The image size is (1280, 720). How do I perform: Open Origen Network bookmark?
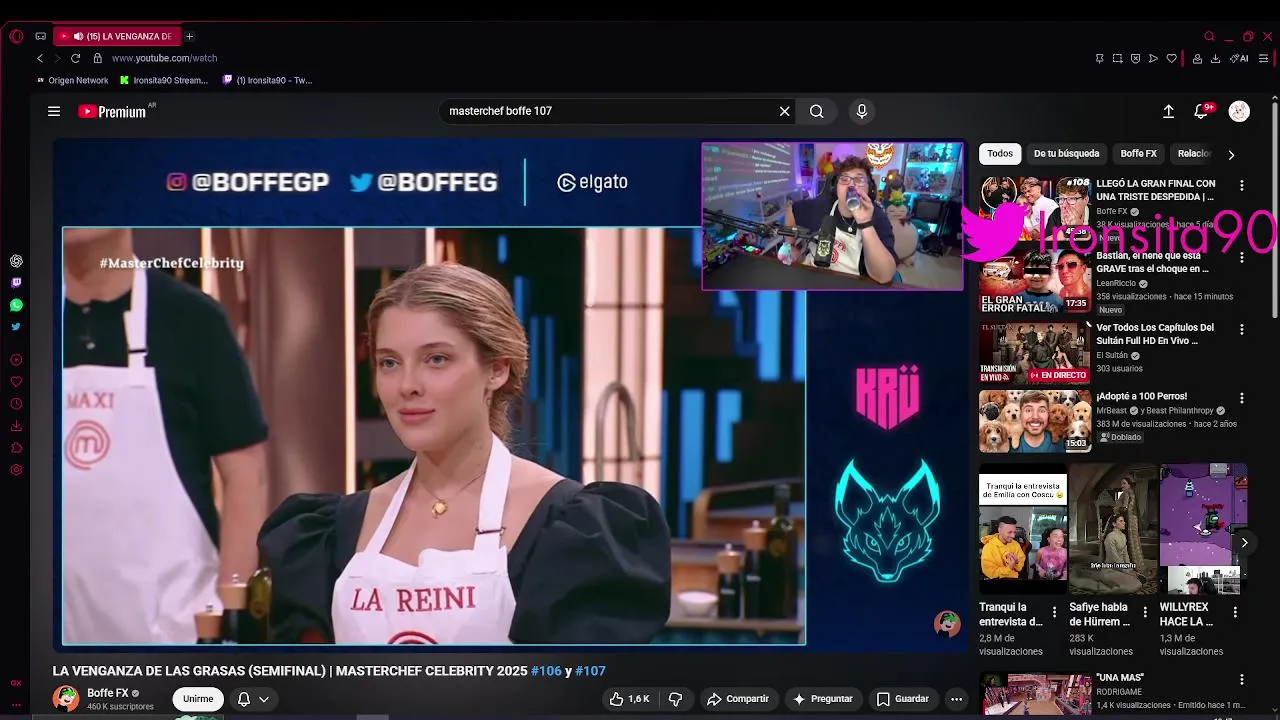pos(72,80)
